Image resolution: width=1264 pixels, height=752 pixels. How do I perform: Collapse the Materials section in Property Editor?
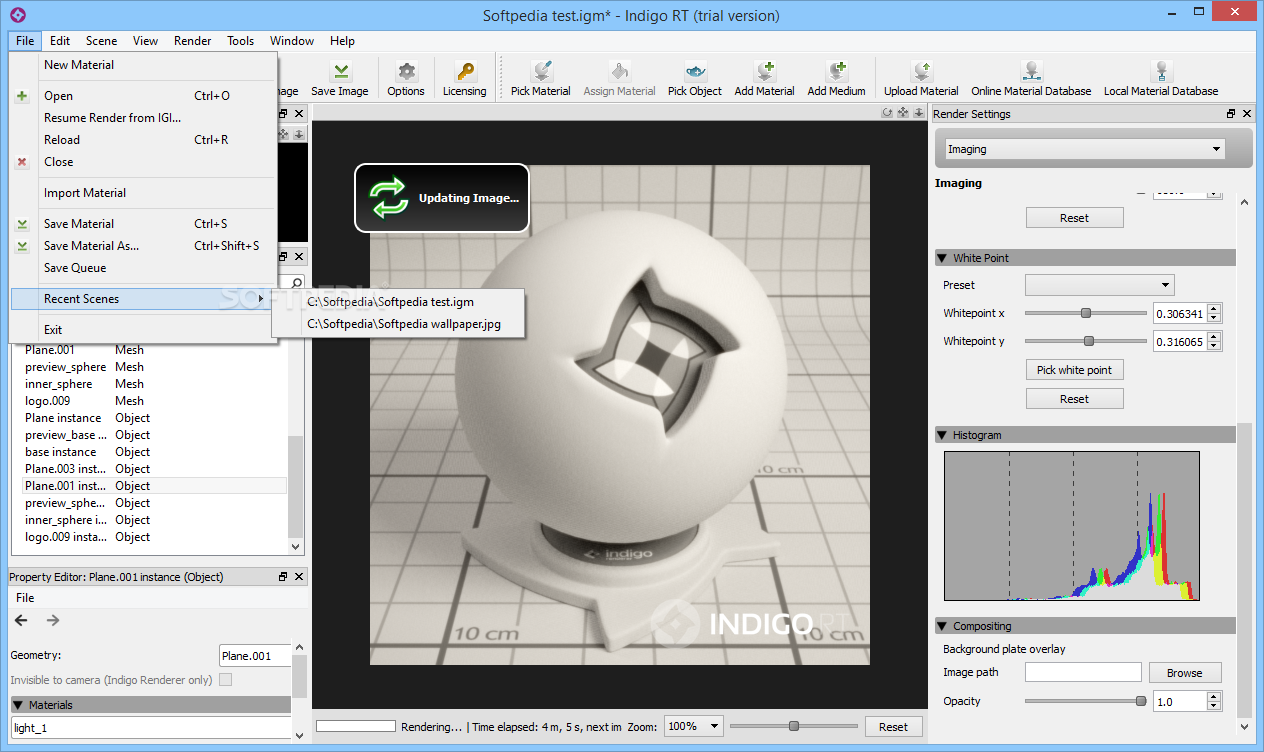click(x=18, y=705)
